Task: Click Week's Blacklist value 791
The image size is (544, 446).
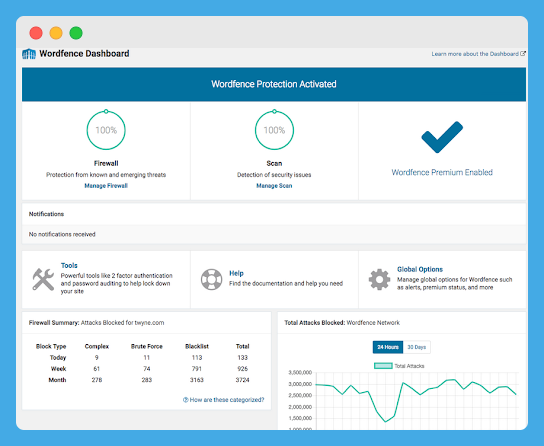Action: click(x=197, y=369)
